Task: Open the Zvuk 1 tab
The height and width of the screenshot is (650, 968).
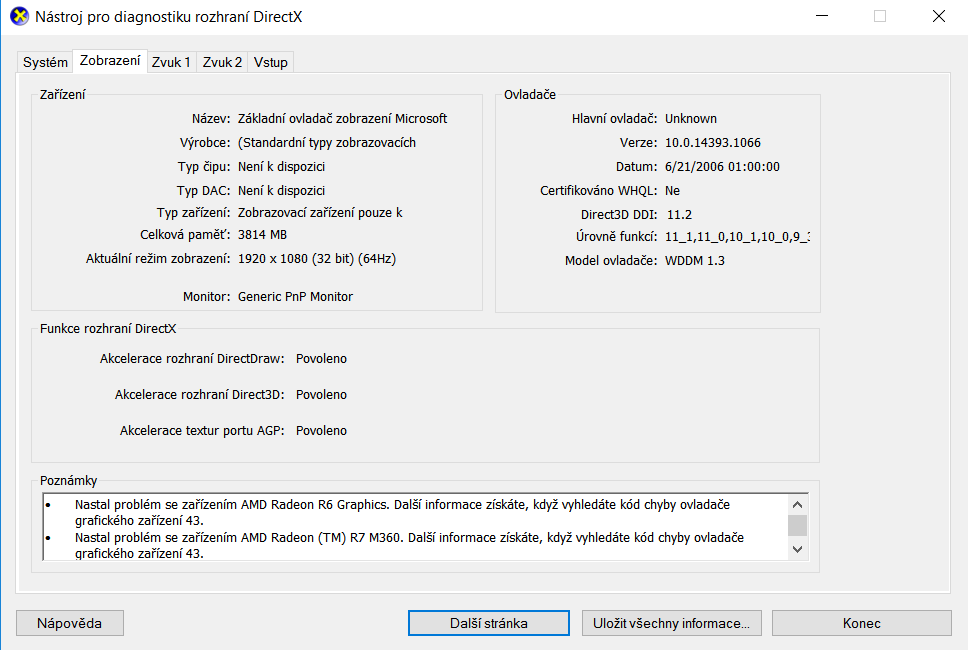Action: click(171, 62)
